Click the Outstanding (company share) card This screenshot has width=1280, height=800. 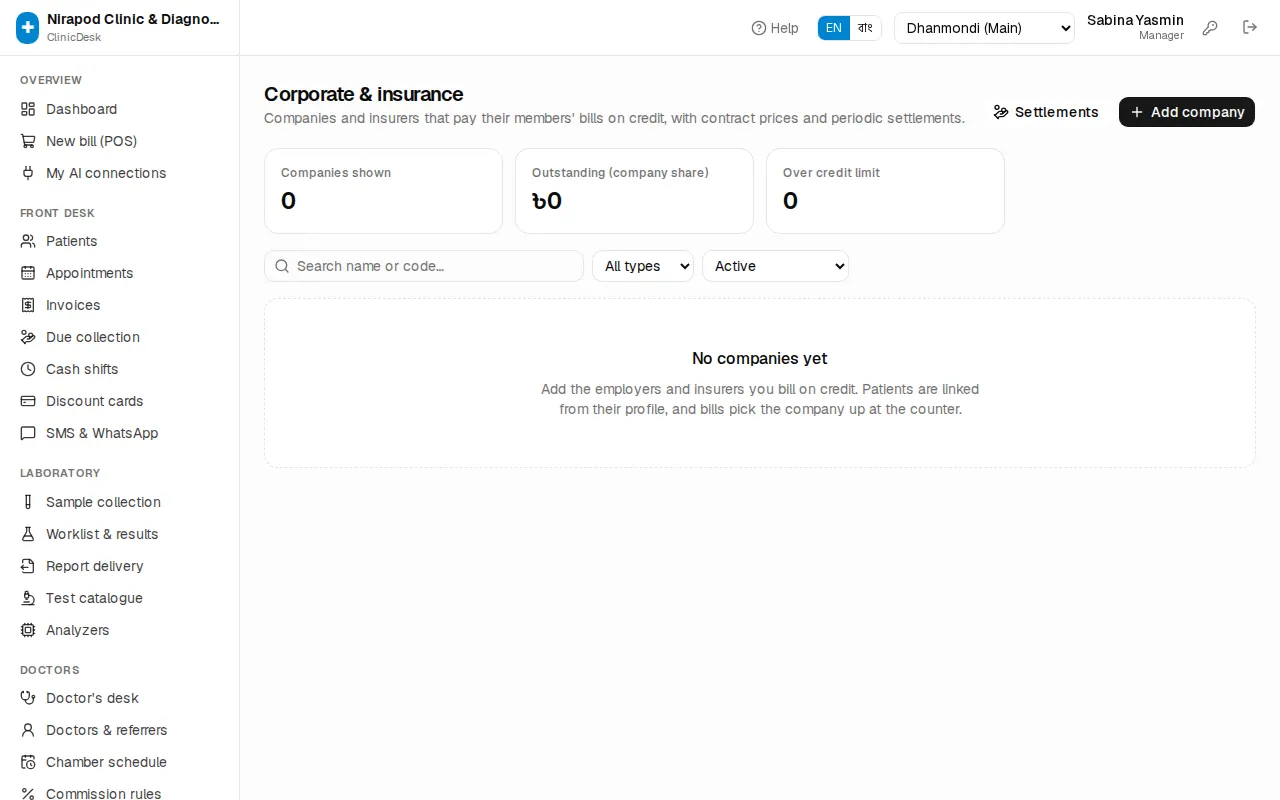[x=634, y=191]
